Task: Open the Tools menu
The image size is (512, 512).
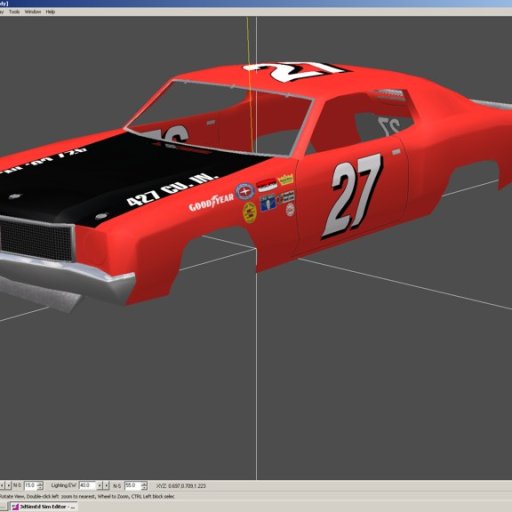Action: 14,12
